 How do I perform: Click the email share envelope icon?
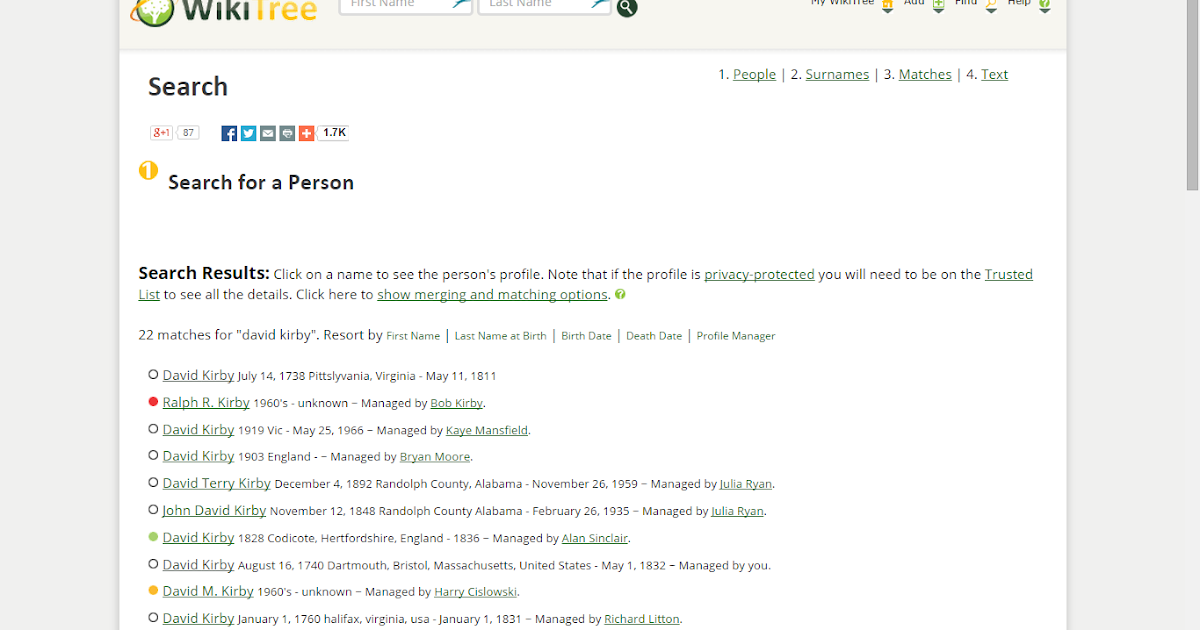268,133
